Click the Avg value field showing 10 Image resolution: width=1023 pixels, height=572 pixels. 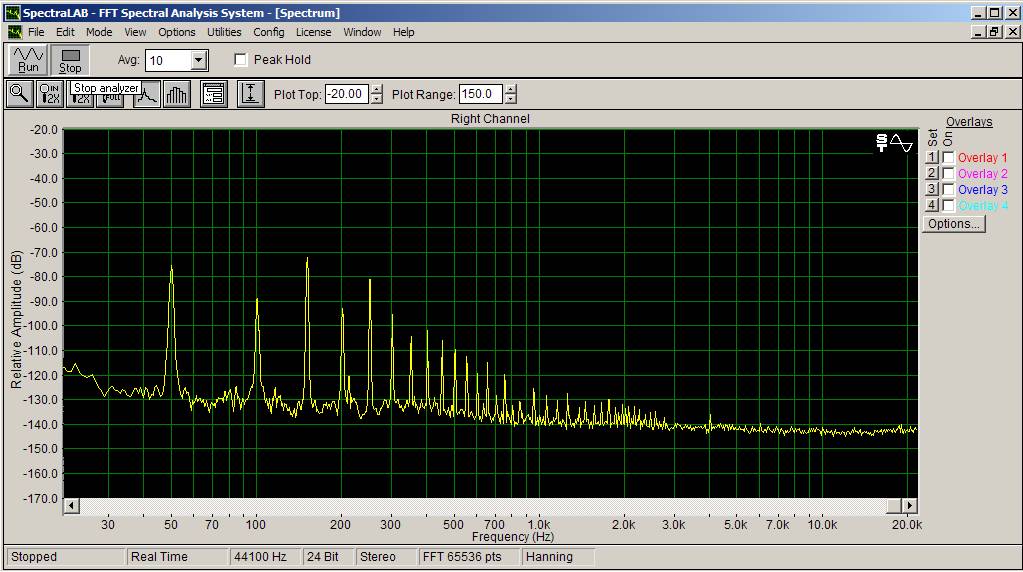[x=168, y=61]
